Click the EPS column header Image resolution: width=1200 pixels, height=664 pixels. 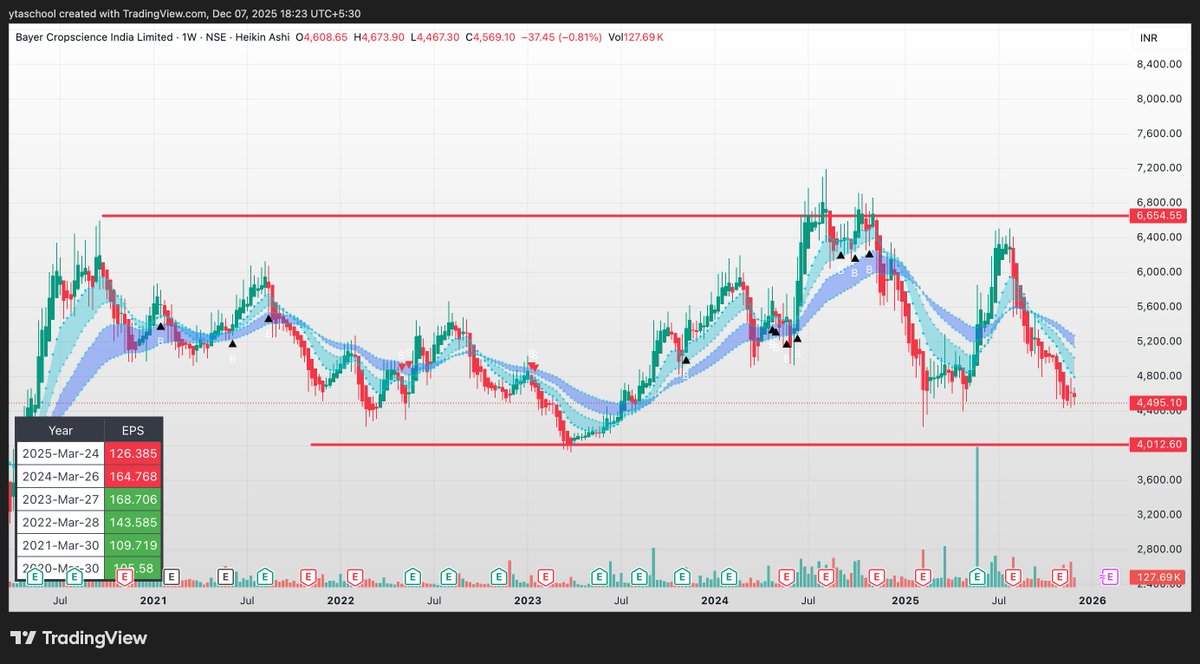133,430
